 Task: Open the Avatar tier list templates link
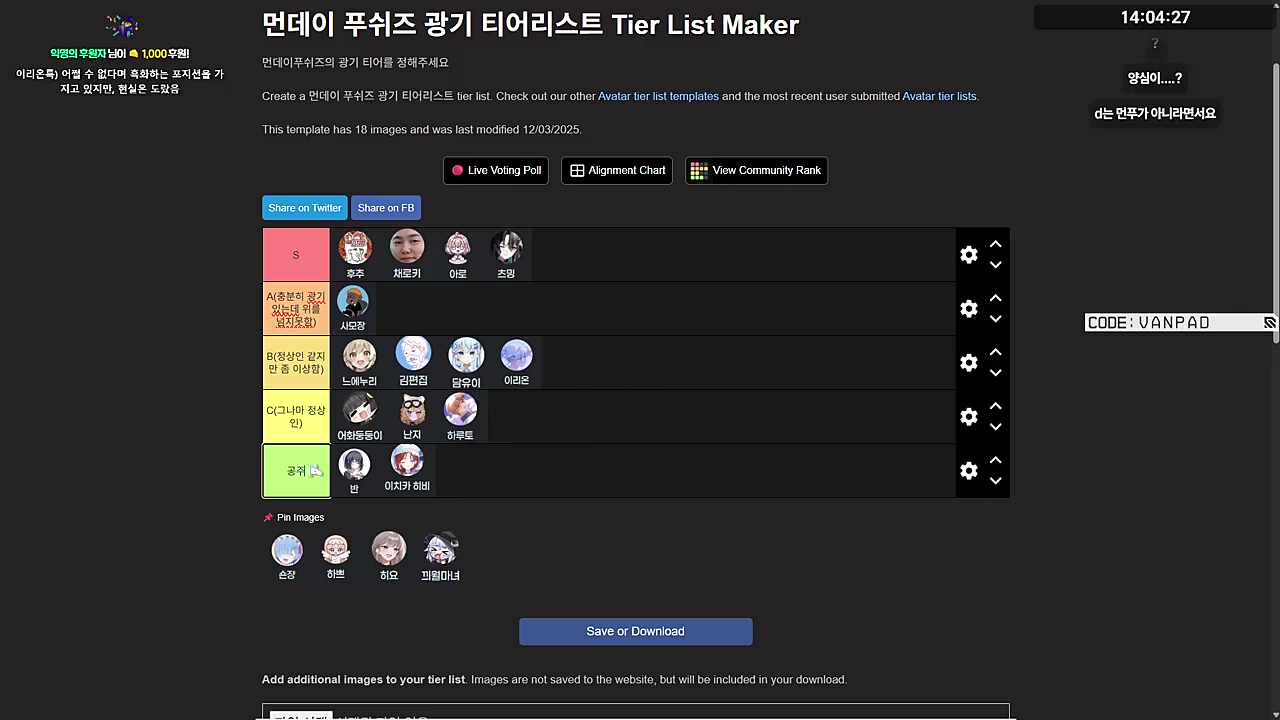click(x=658, y=96)
